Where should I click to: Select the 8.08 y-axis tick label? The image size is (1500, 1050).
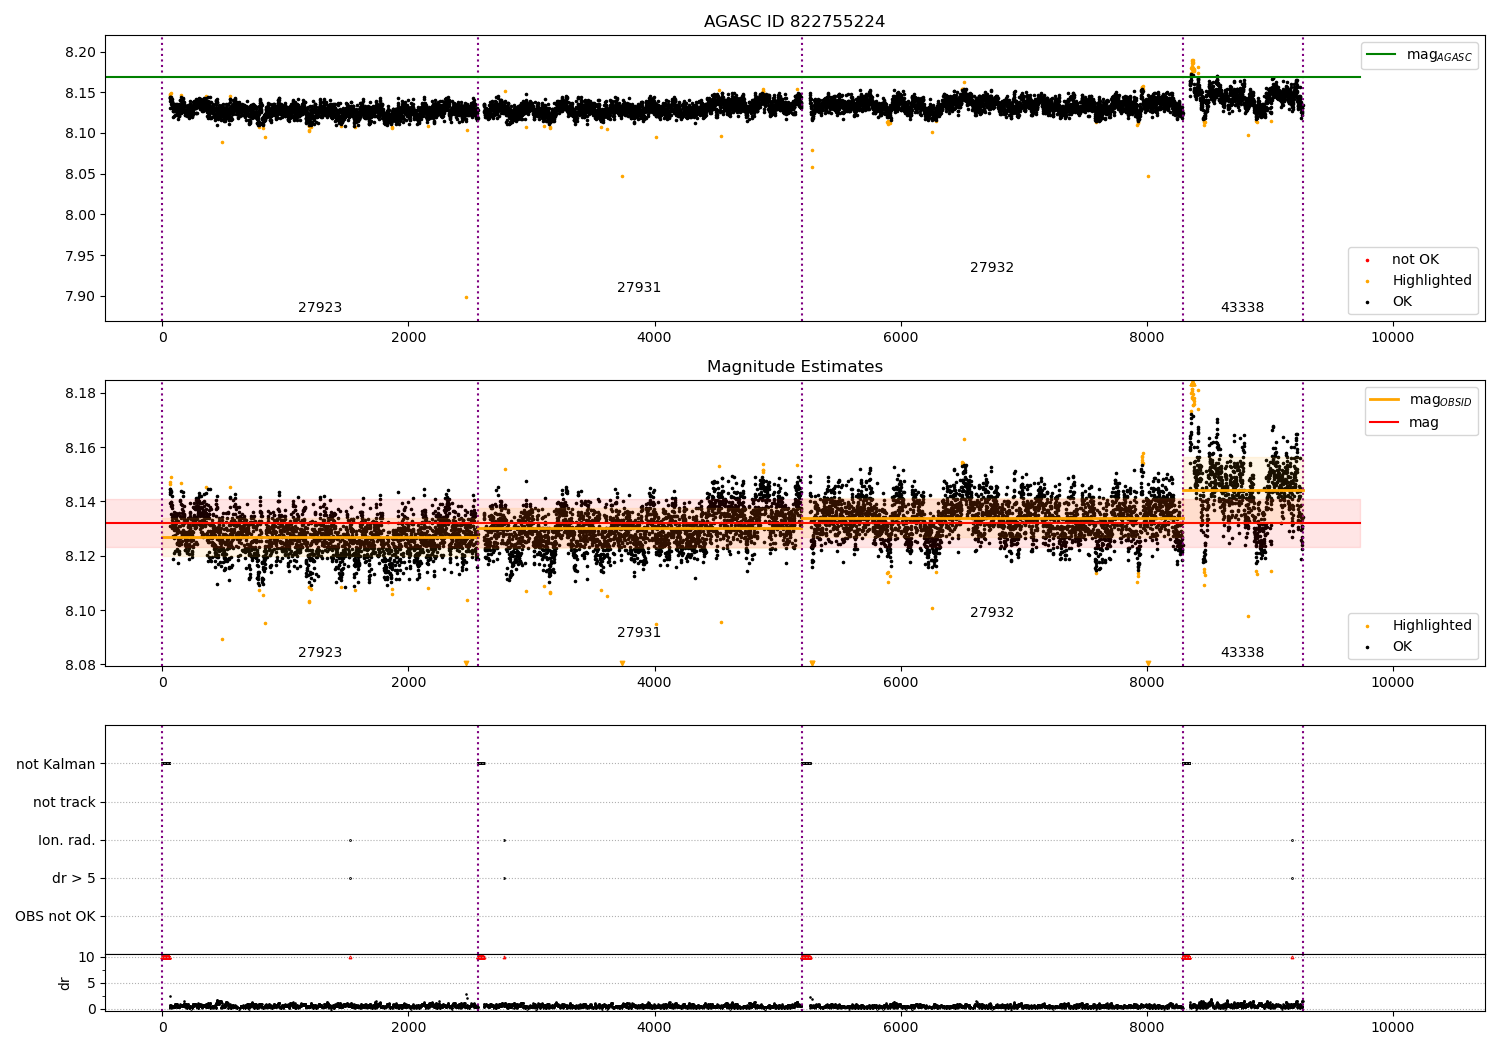[x=82, y=665]
